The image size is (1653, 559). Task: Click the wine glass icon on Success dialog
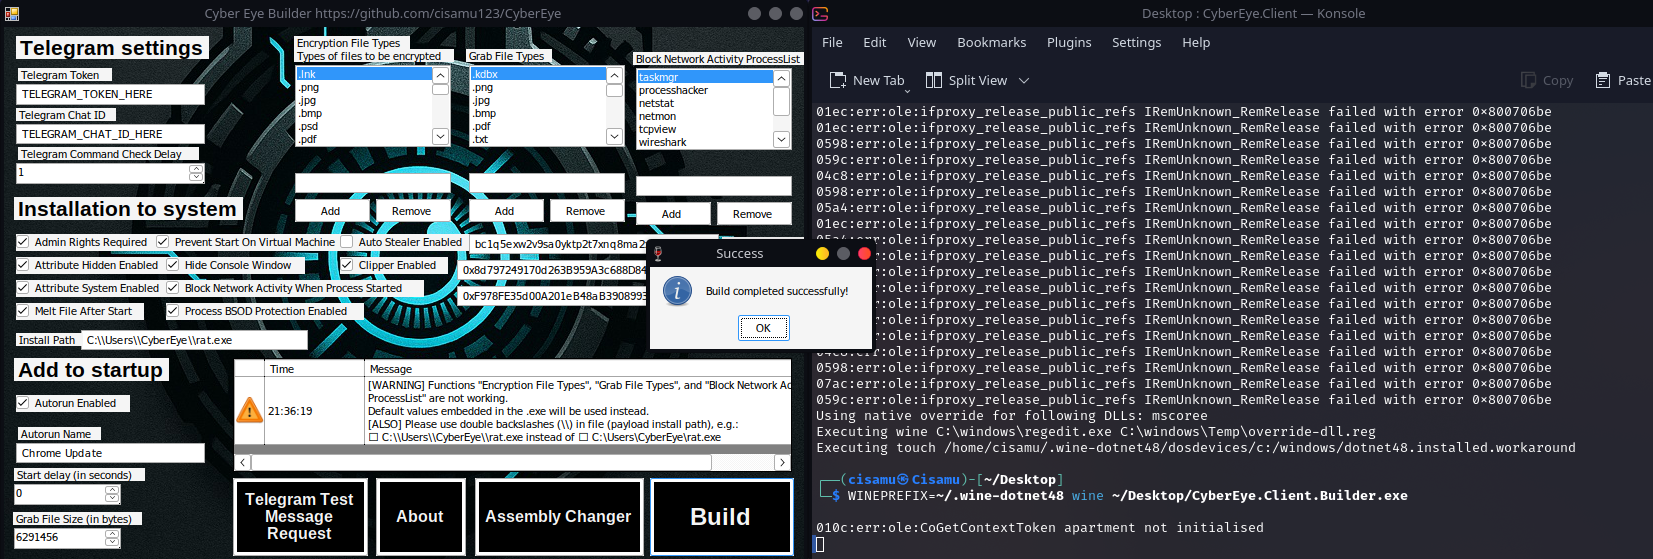tap(658, 254)
